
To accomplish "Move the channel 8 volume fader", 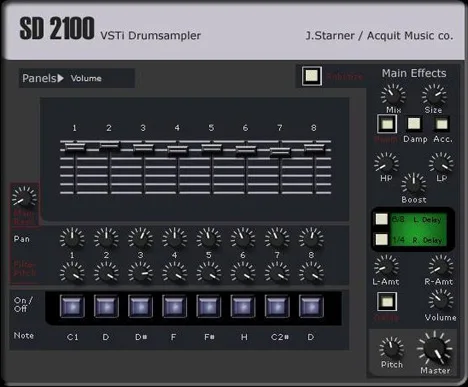I will pos(314,148).
